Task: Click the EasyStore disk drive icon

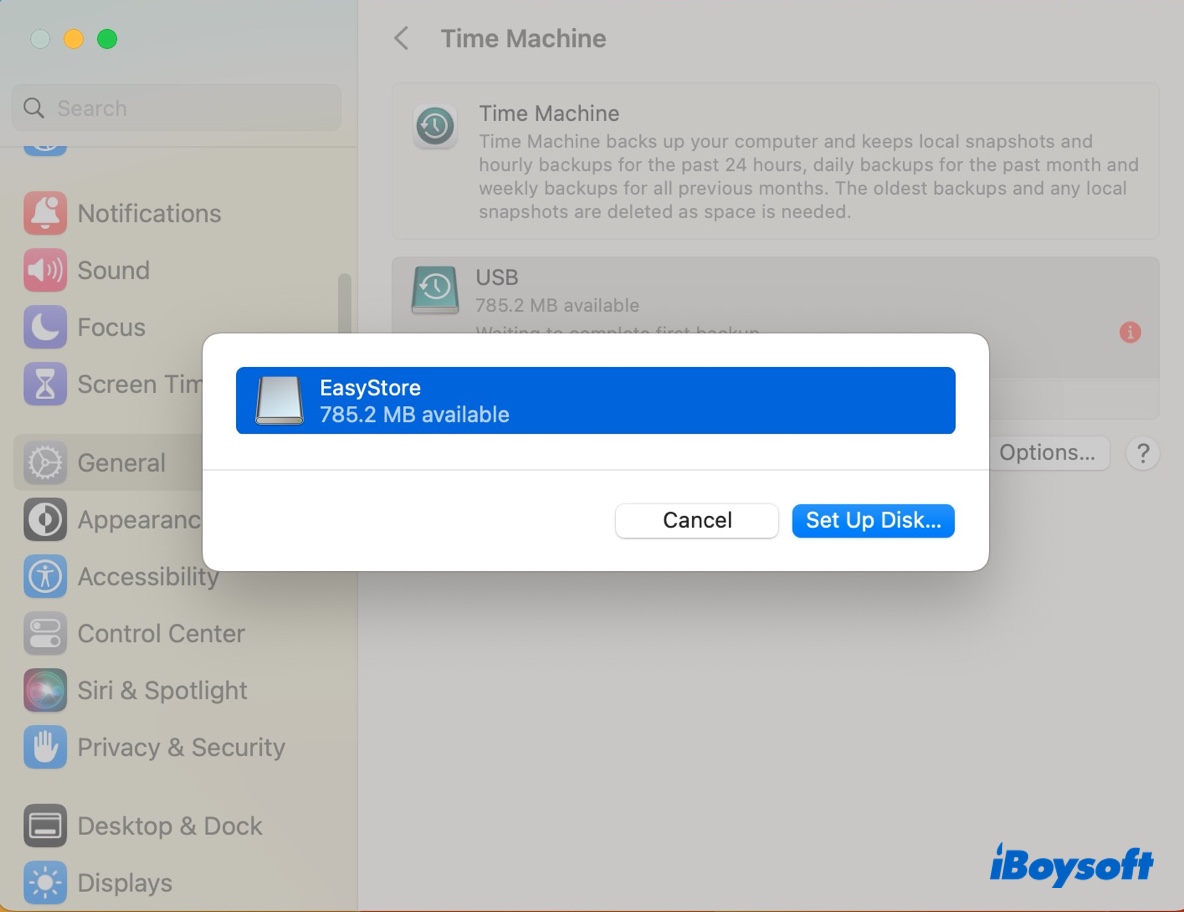Action: pos(278,400)
